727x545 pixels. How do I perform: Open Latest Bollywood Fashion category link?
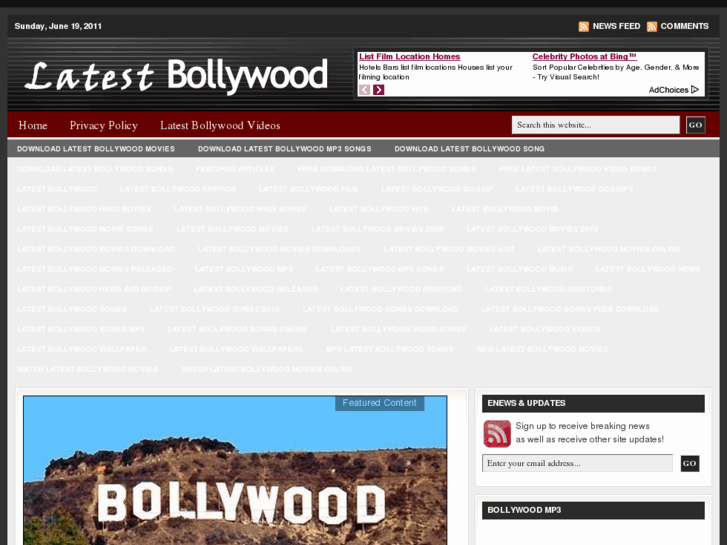coord(178,189)
